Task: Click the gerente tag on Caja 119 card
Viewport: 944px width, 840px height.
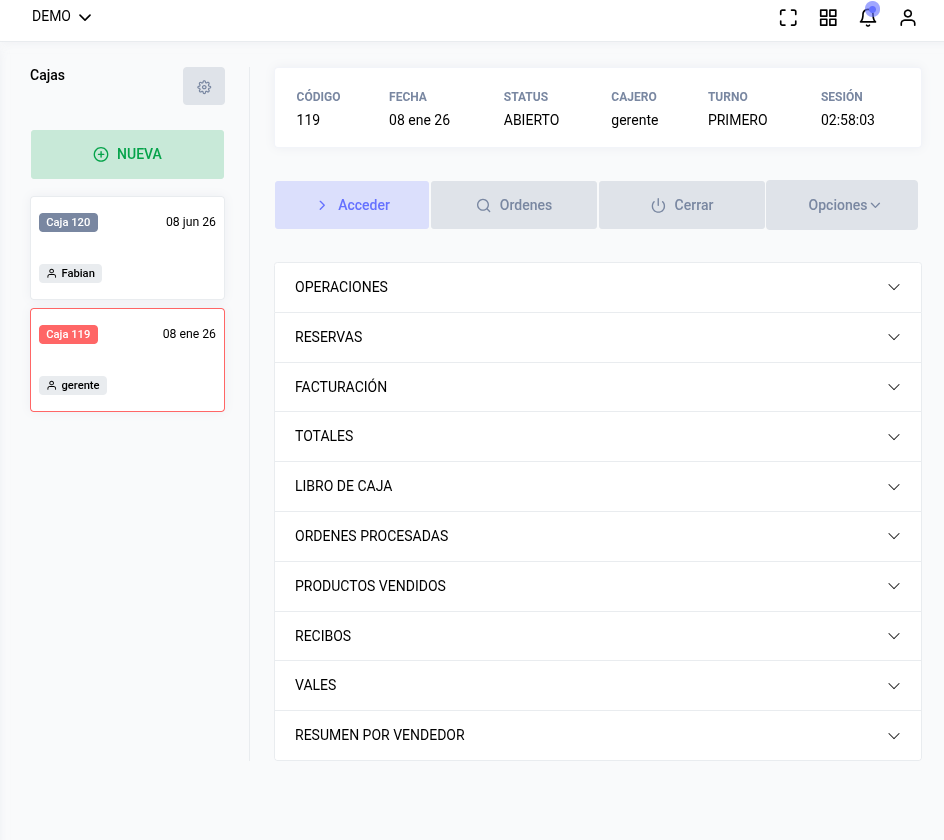Action: point(73,385)
